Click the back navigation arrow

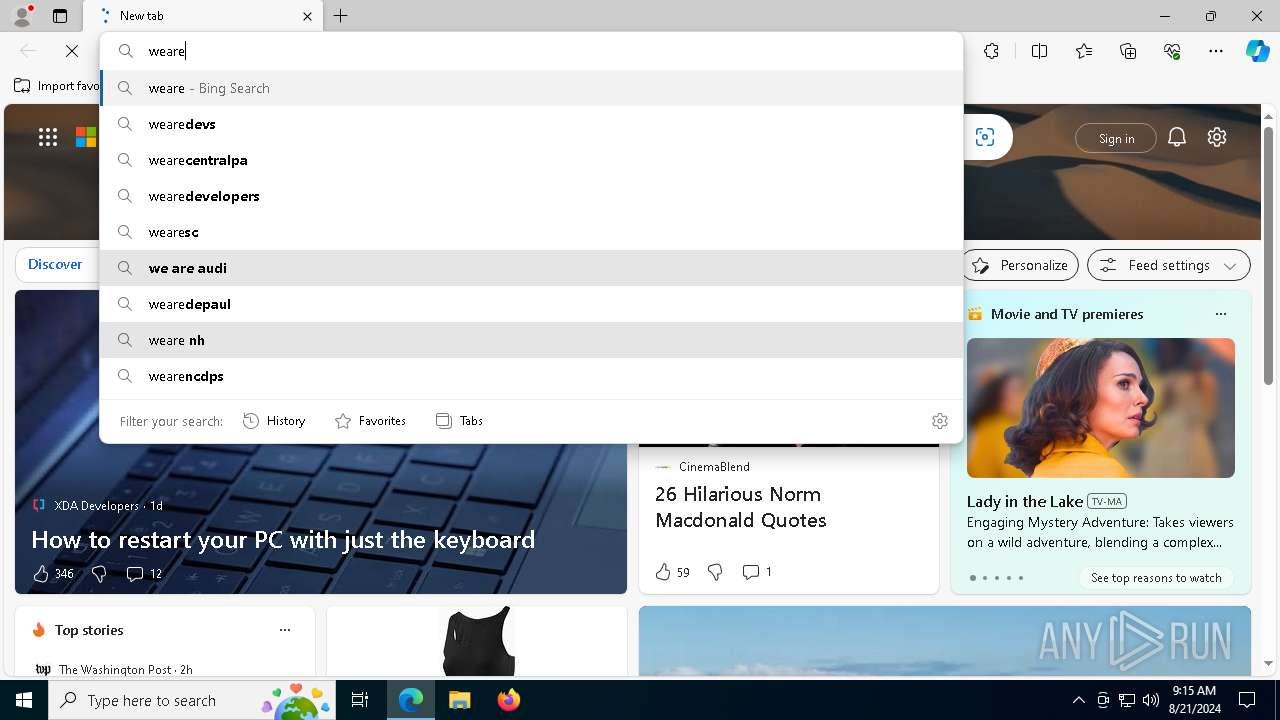pos(28,51)
